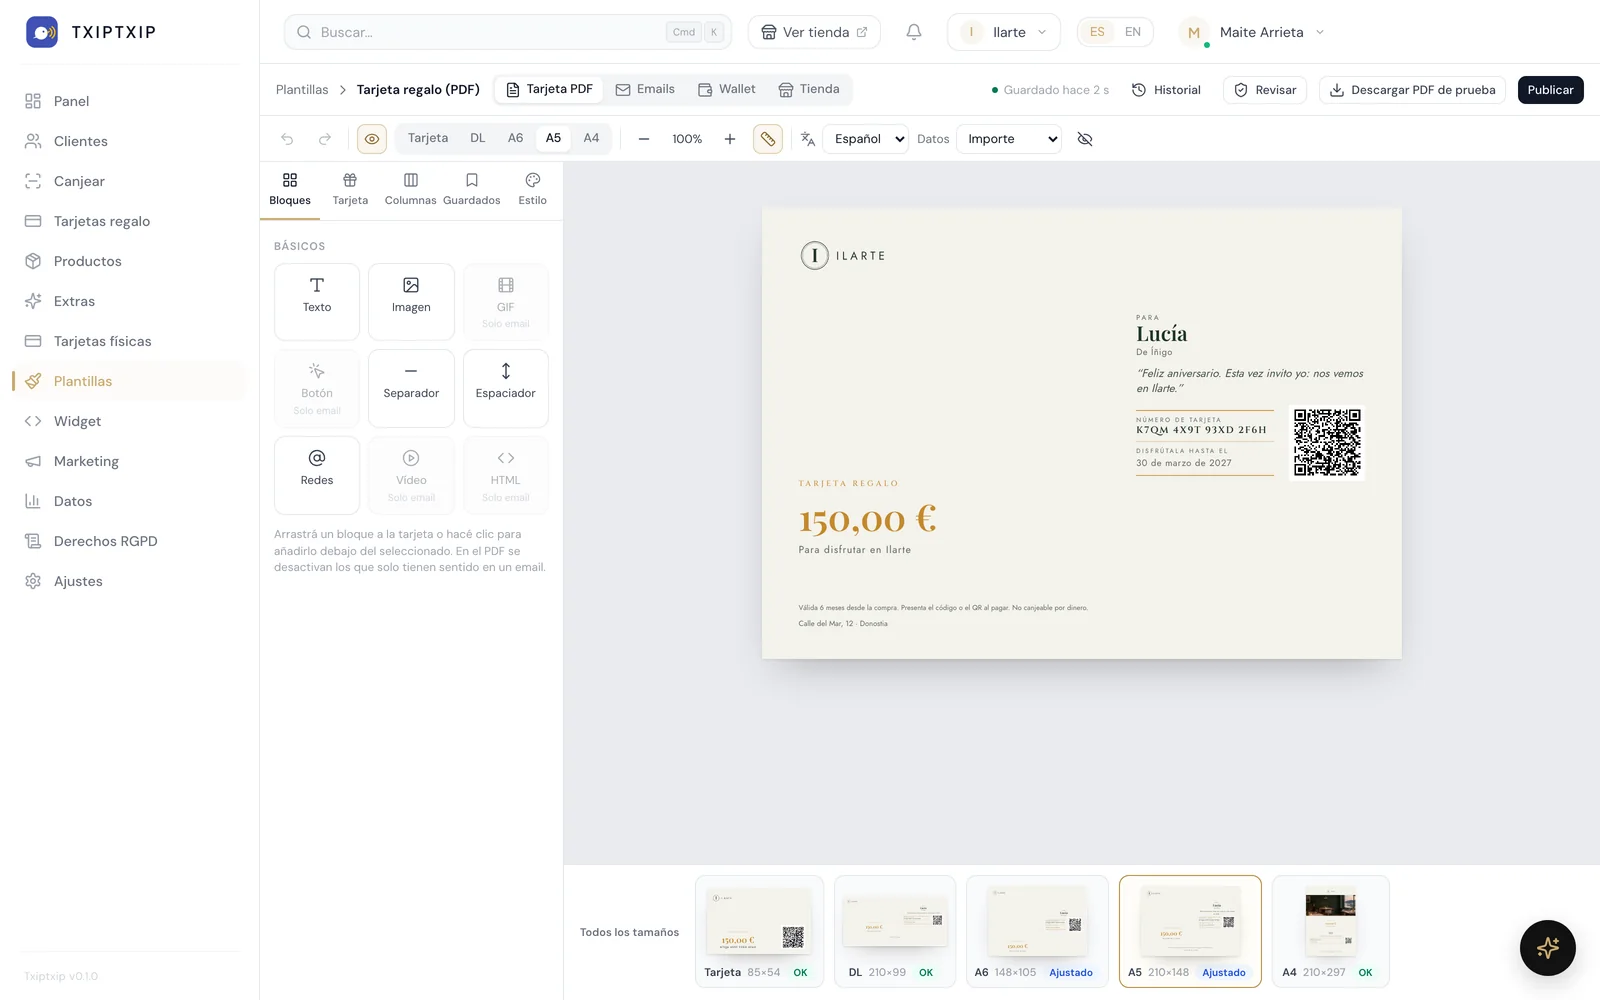Click the Revisar button
This screenshot has width=1600, height=1000.
click(1265, 90)
